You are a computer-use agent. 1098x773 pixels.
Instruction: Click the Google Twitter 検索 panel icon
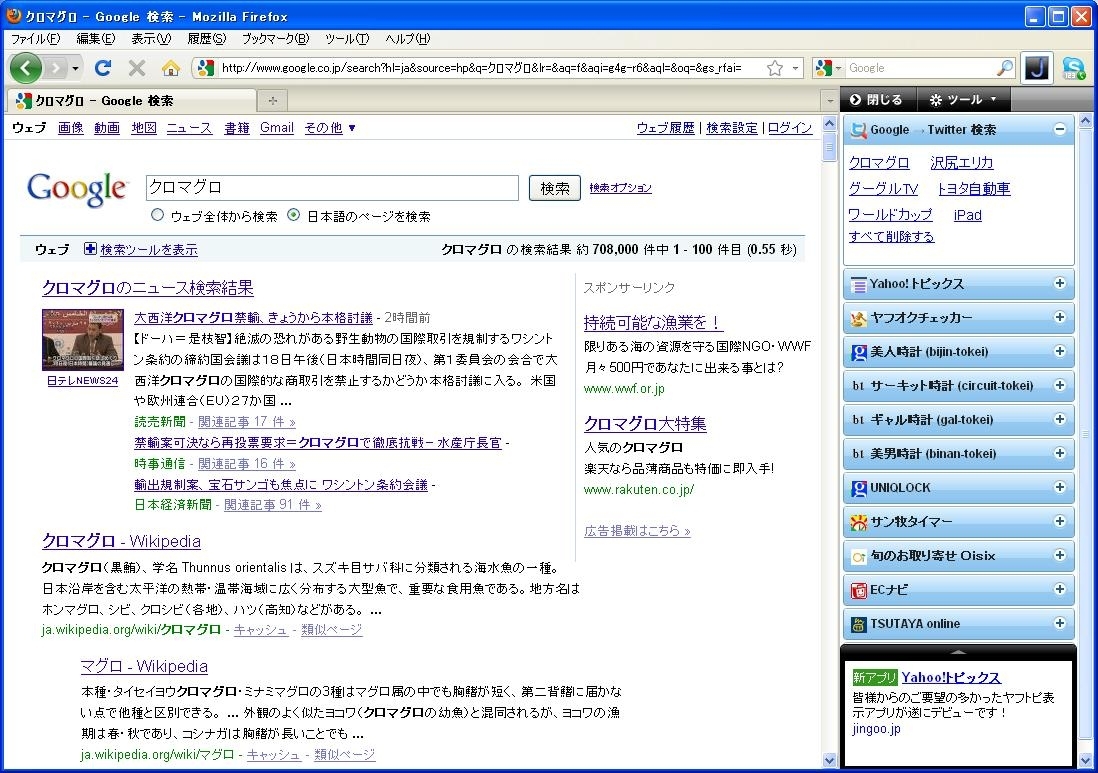(859, 130)
